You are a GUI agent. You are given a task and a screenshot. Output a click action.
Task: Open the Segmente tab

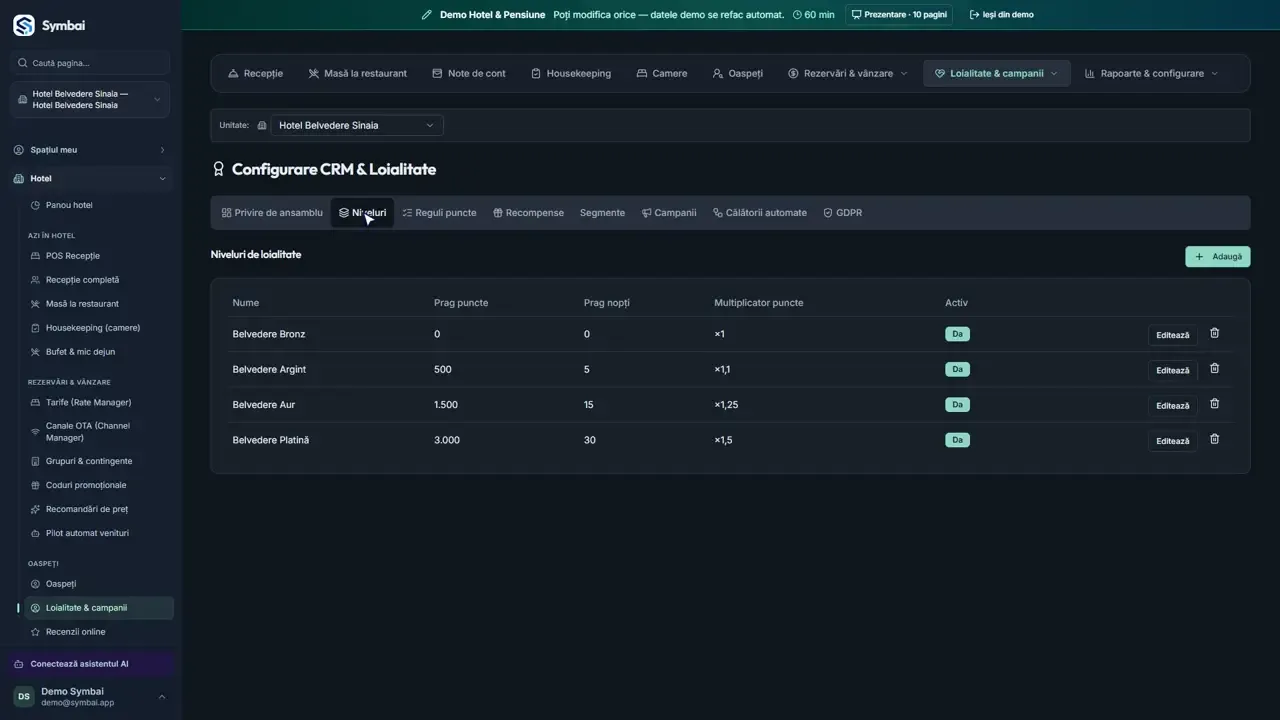click(602, 213)
